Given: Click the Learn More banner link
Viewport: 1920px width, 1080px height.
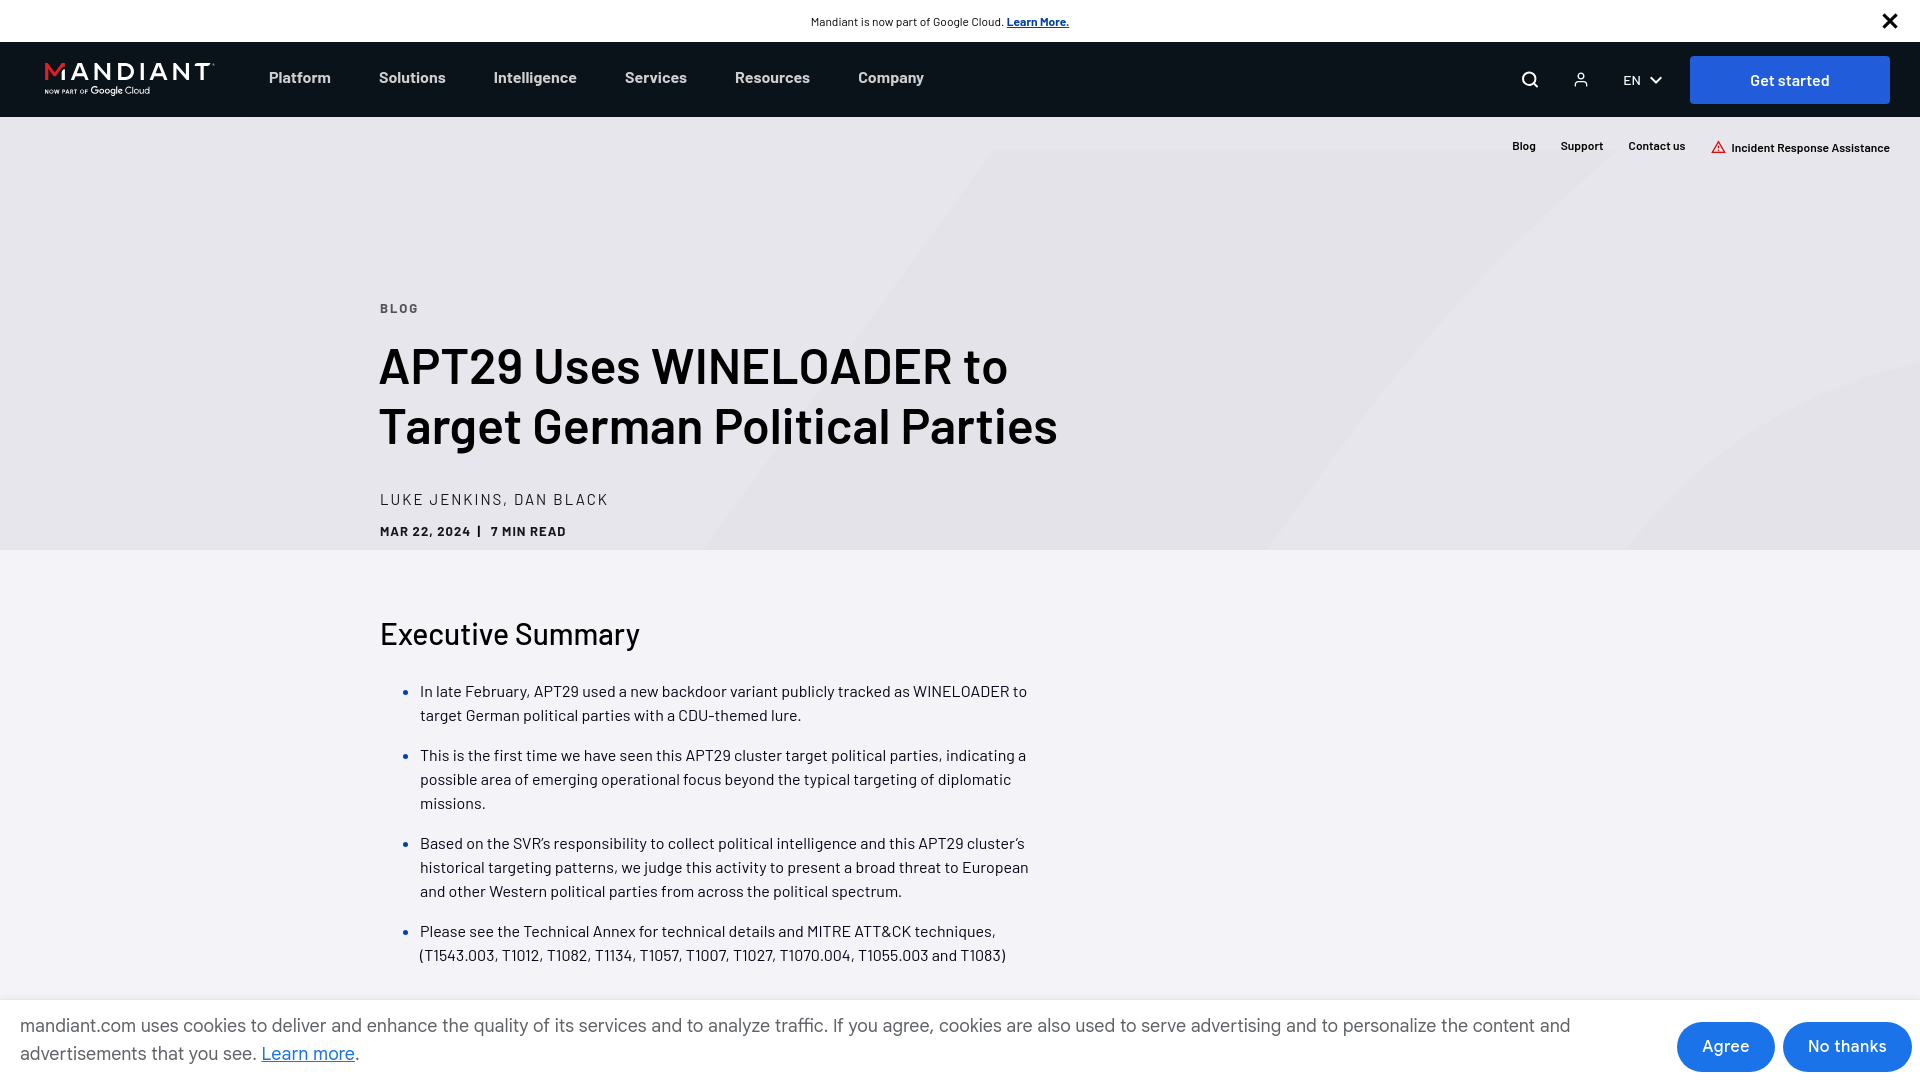Looking at the screenshot, I should (1038, 21).
